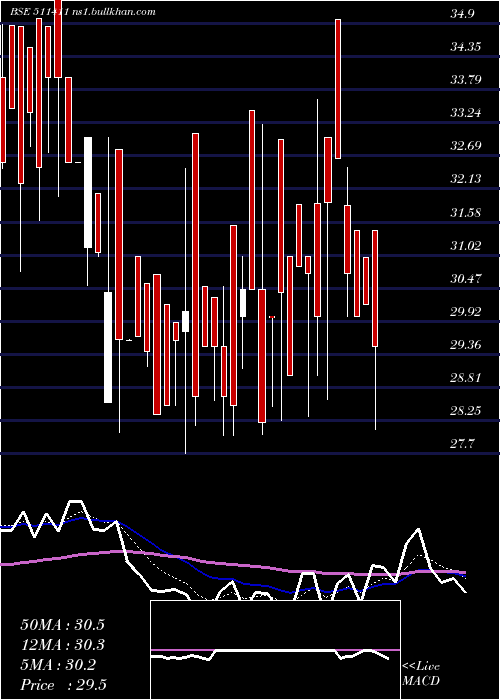Click the 31.58 price axis label
500x700 pixels.
tap(468, 212)
